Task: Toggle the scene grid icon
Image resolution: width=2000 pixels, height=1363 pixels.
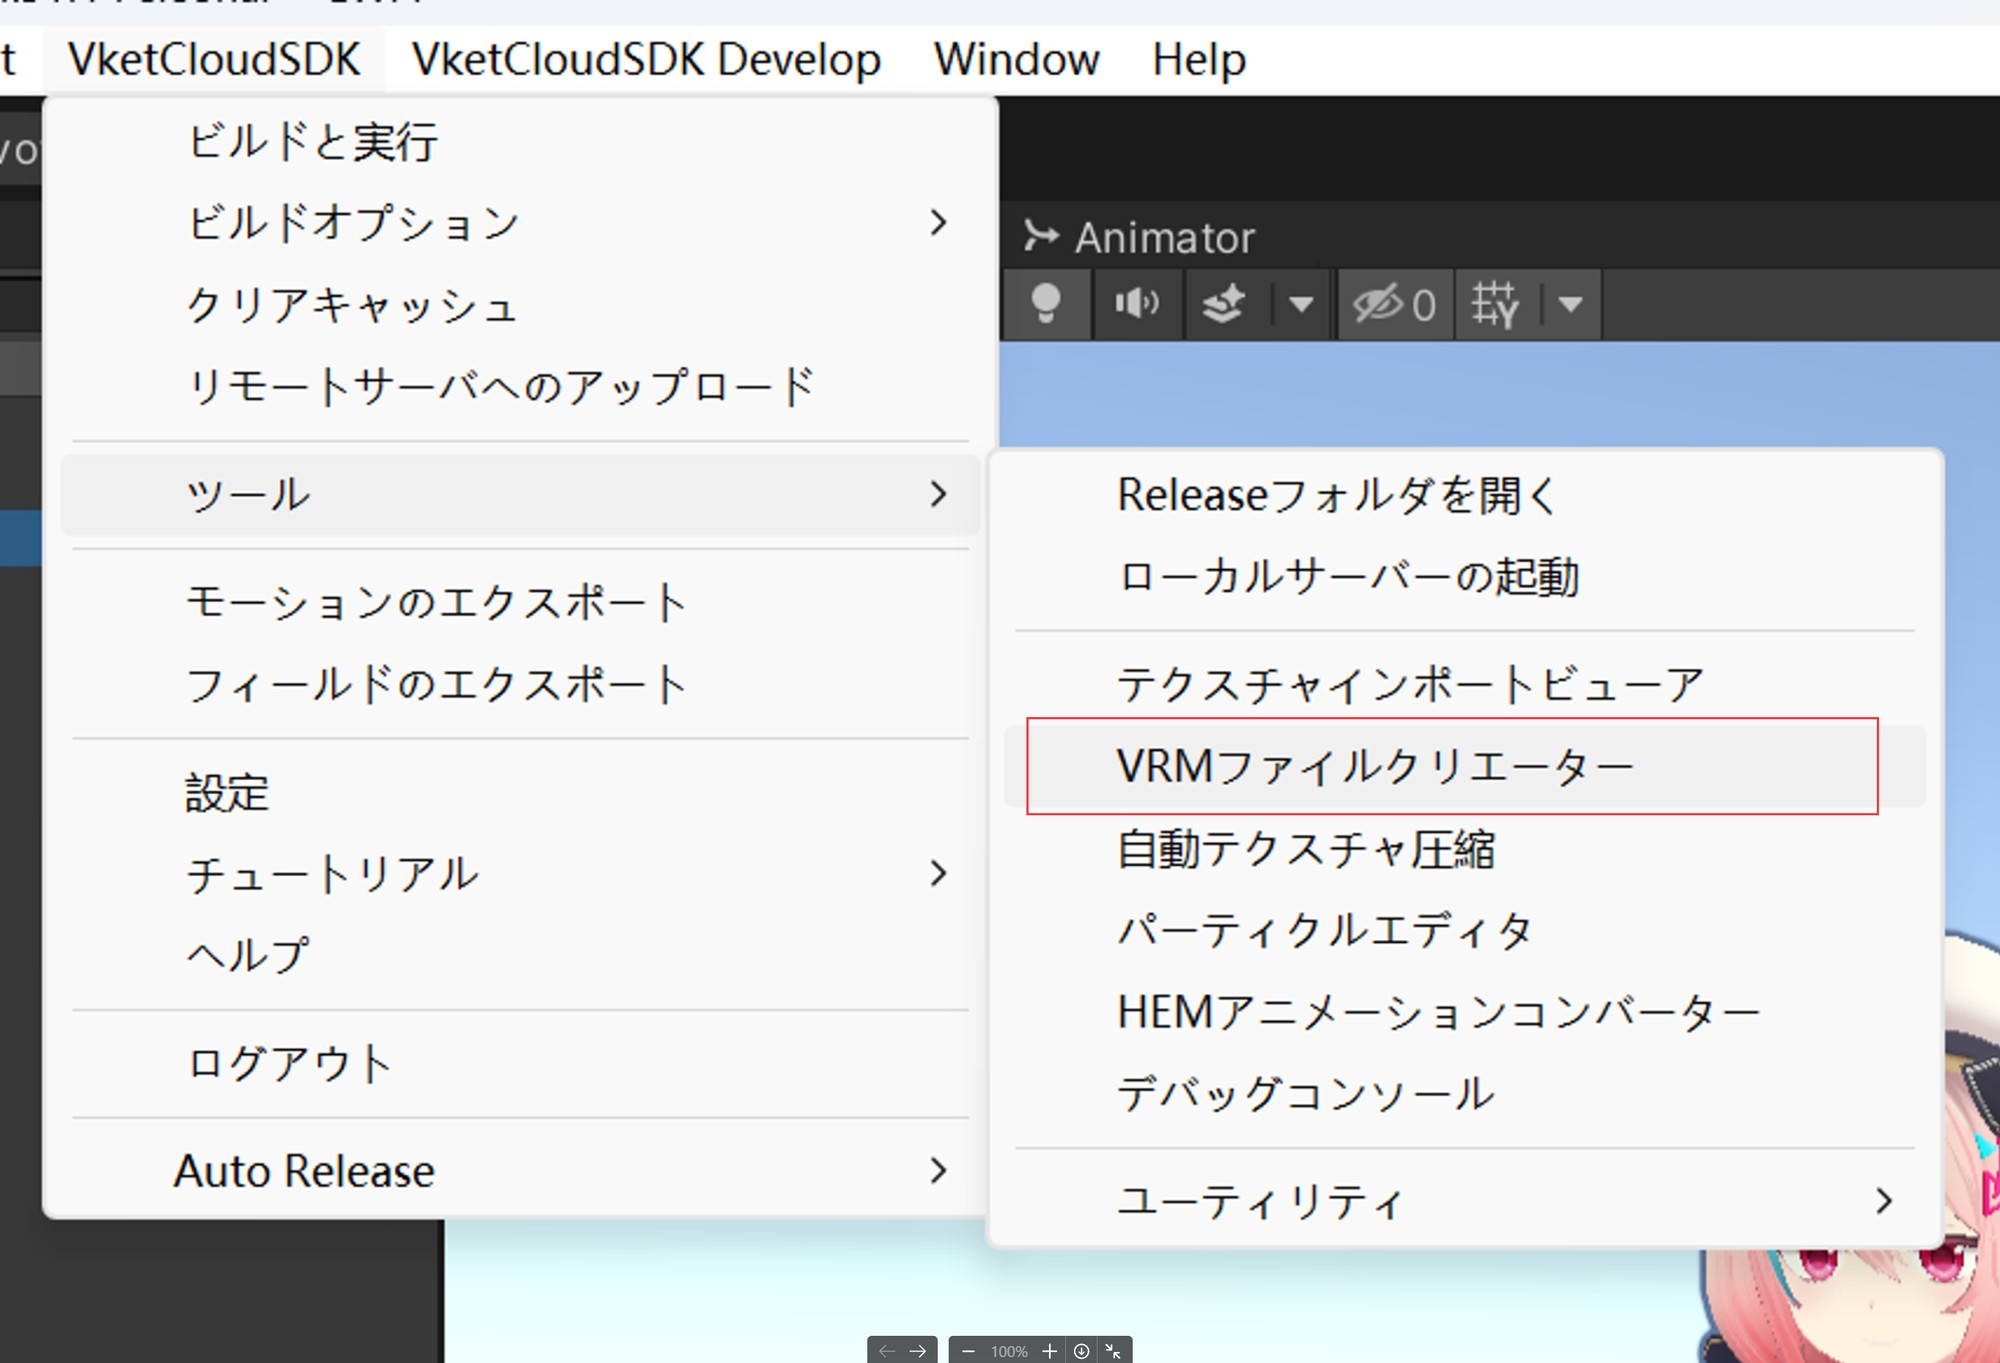Action: coord(1495,304)
